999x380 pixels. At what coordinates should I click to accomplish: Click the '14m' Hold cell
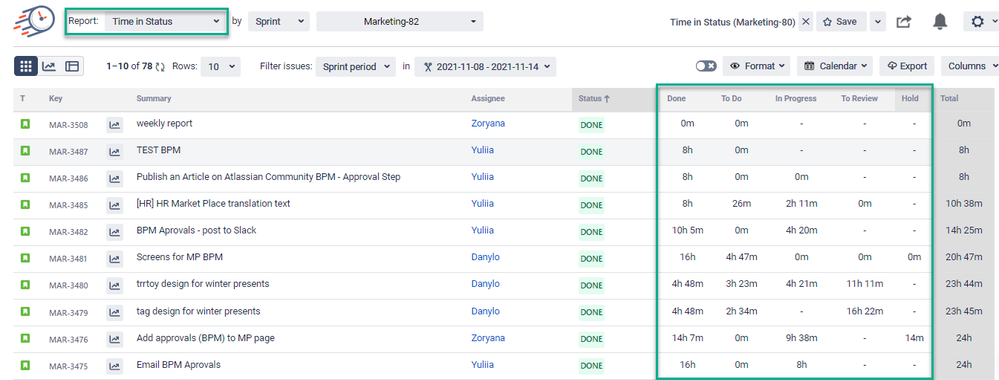pos(914,338)
